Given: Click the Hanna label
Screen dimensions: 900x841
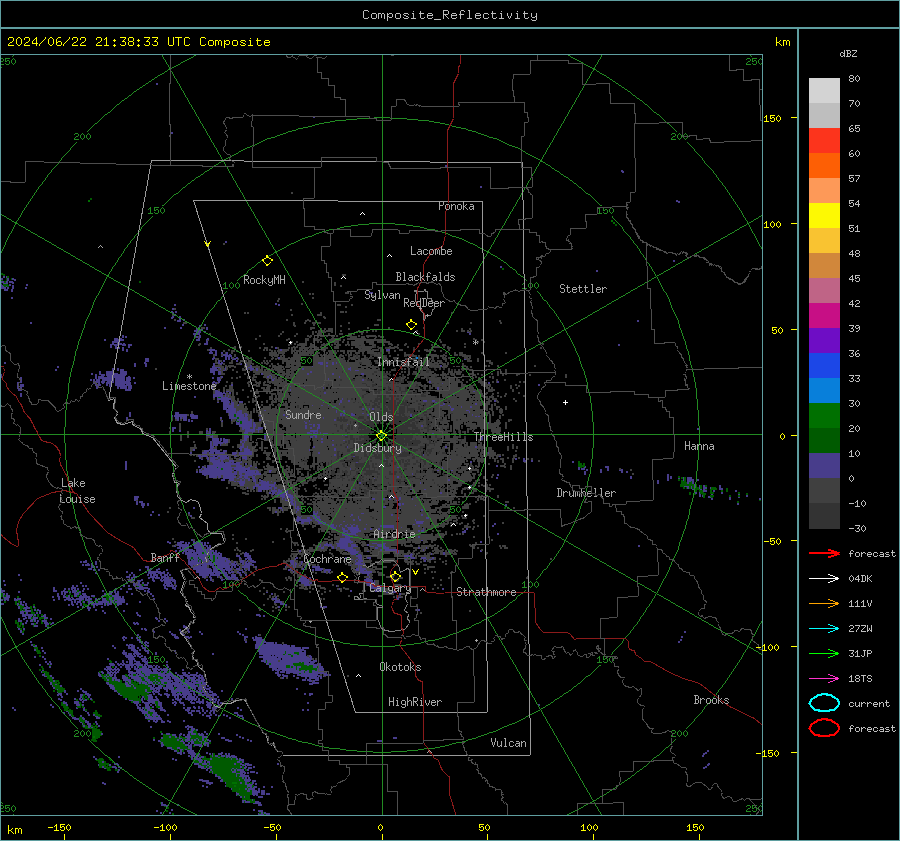Looking at the screenshot, I should 699,446.
